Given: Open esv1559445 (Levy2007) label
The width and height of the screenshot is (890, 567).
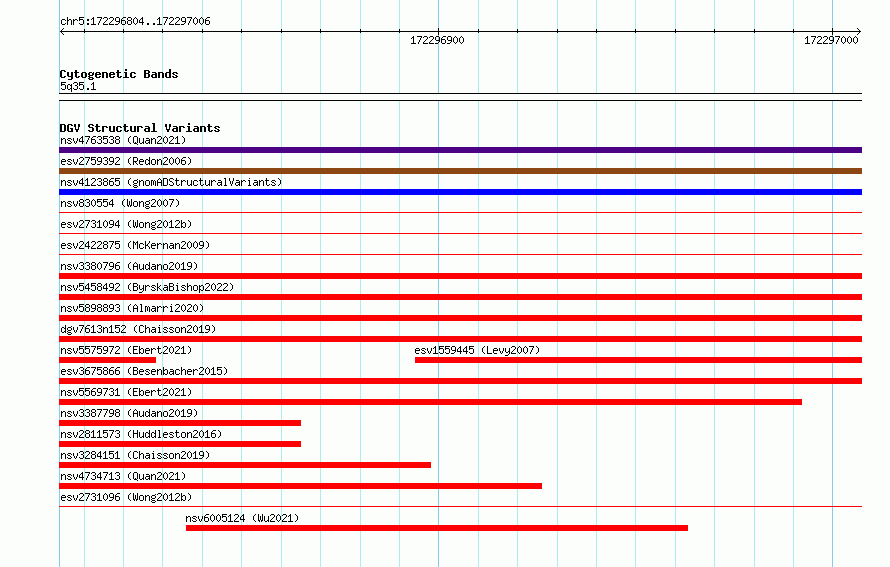Looking at the screenshot, I should pyautogui.click(x=477, y=350).
